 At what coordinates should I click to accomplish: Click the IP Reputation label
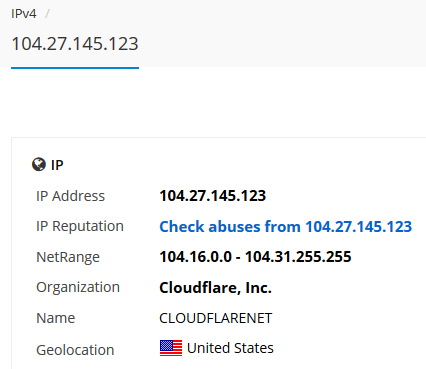pyautogui.click(x=80, y=226)
